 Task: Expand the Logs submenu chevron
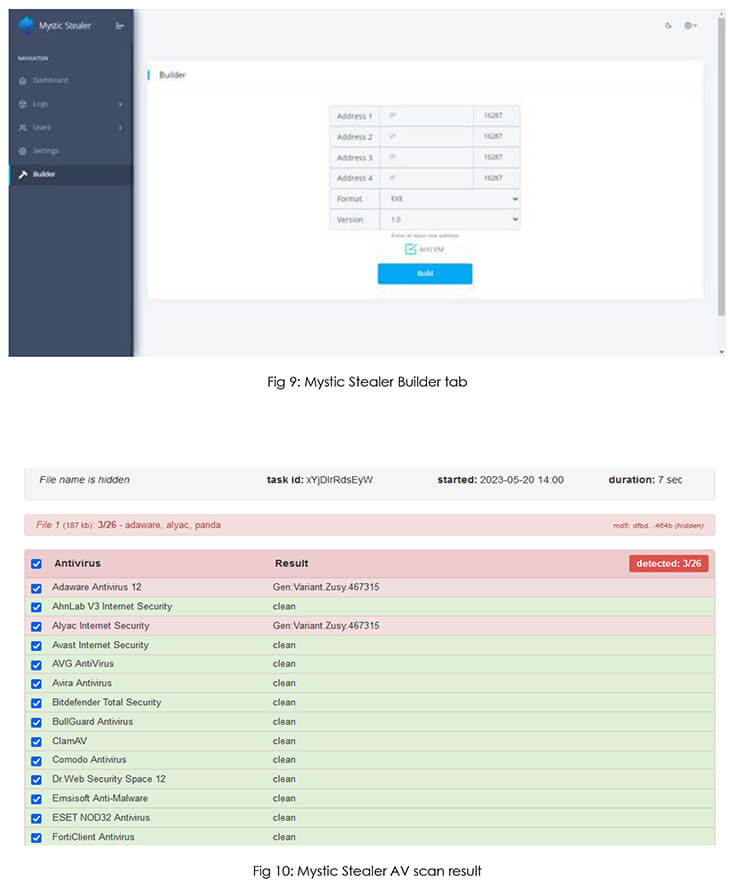[120, 104]
